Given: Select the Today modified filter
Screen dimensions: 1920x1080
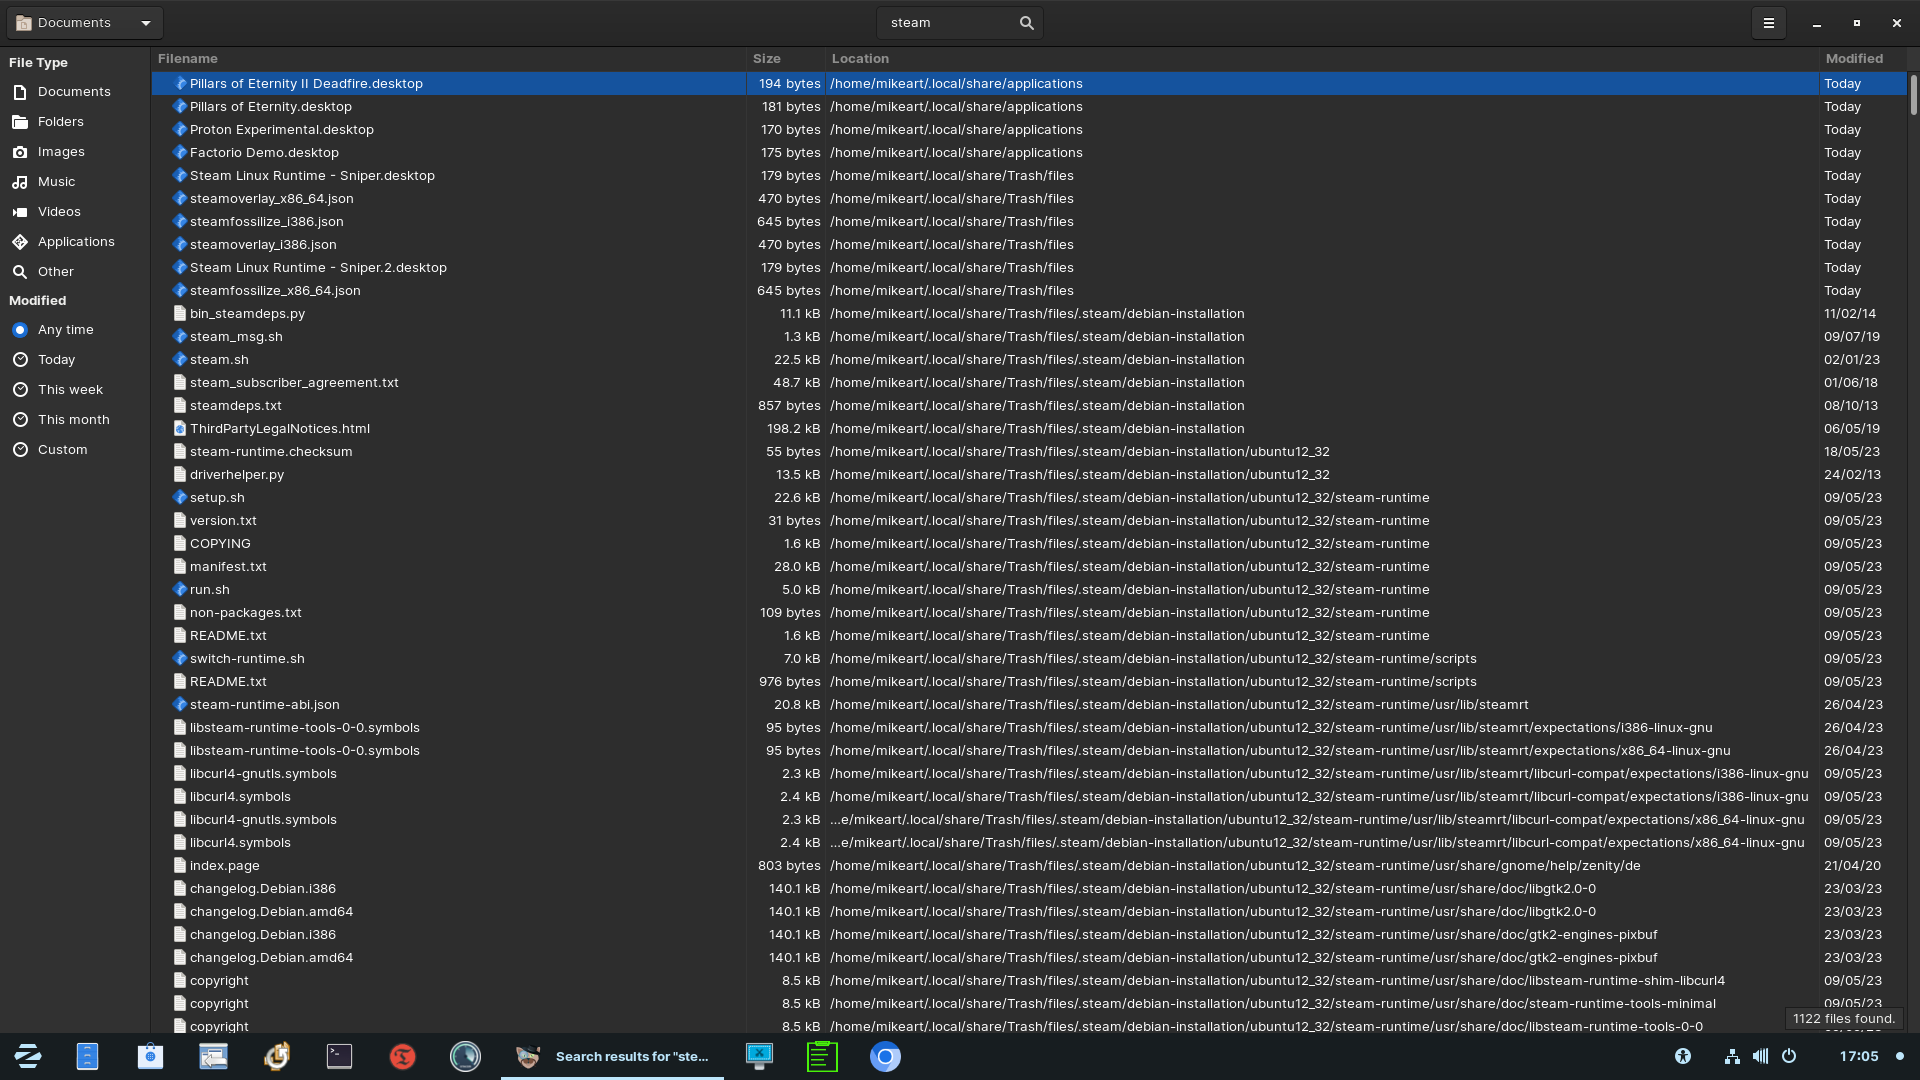Looking at the screenshot, I should click(x=57, y=359).
